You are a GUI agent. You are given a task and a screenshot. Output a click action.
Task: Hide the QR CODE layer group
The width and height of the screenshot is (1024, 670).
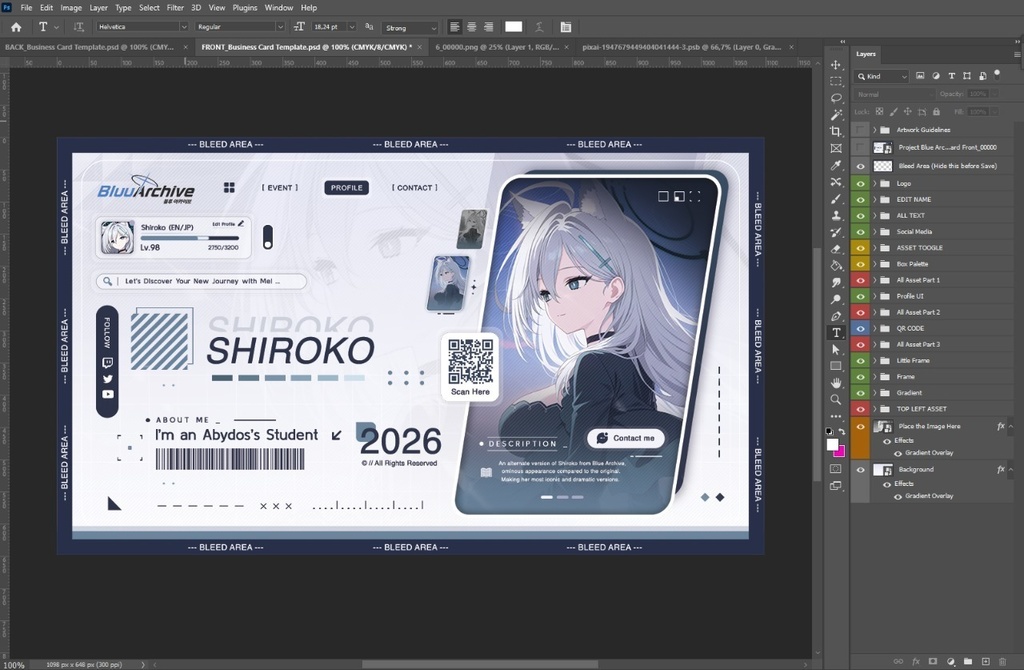pos(861,327)
